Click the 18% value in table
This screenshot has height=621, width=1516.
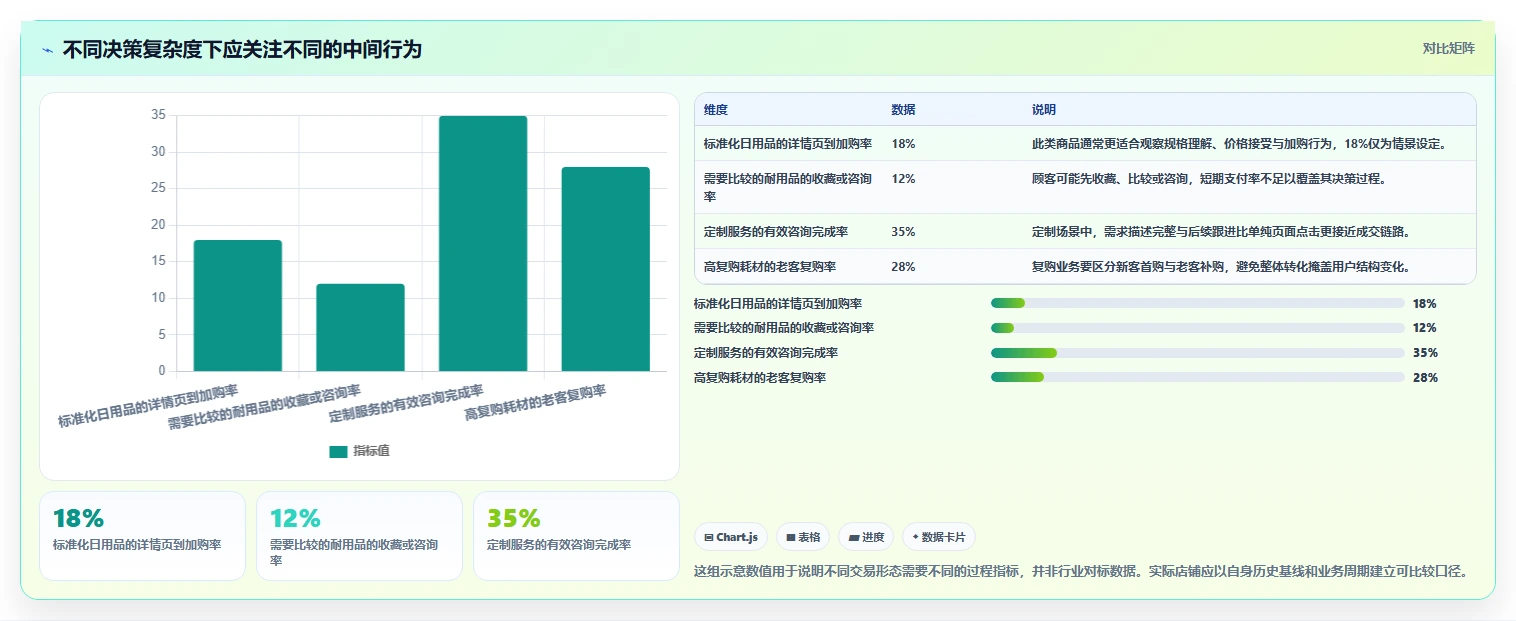click(903, 144)
